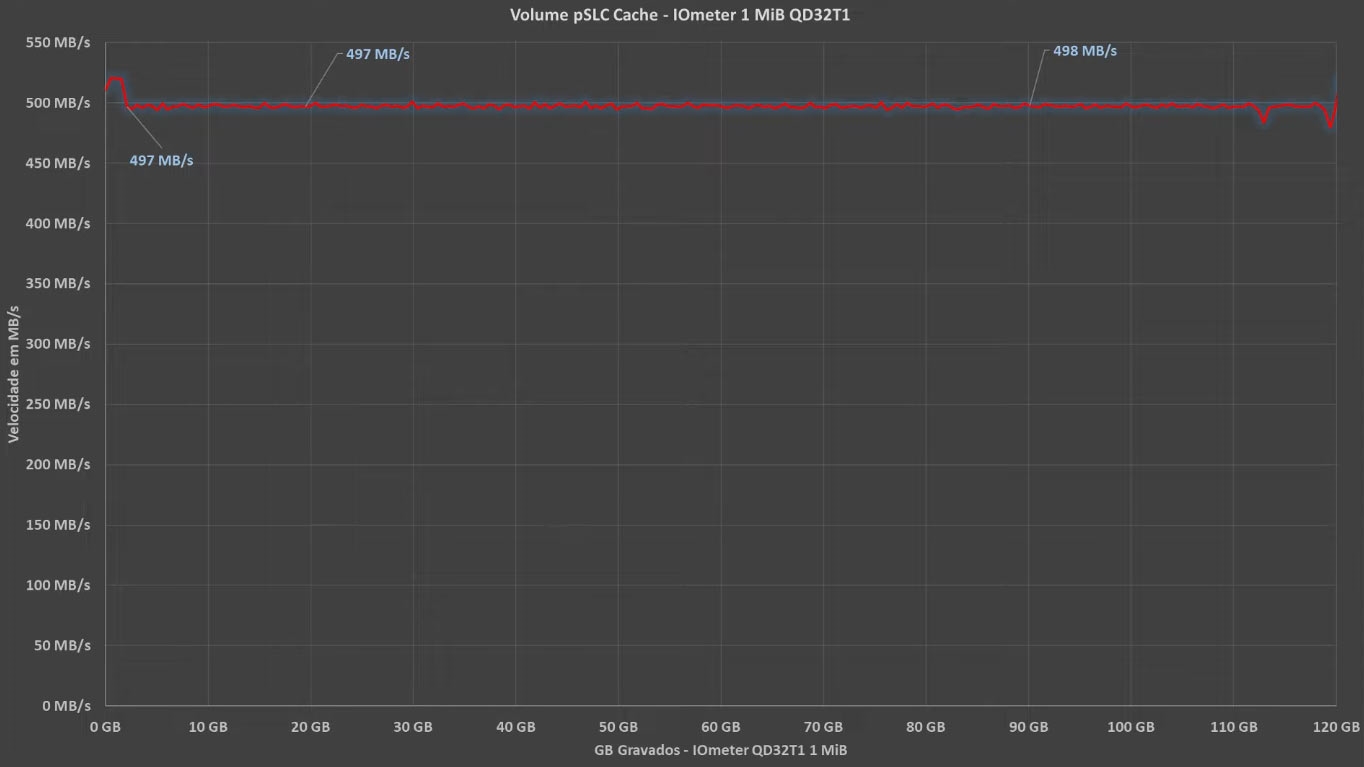The image size is (1364, 767).
Task: Click the 497 MB/s label above the line
Action: point(377,54)
